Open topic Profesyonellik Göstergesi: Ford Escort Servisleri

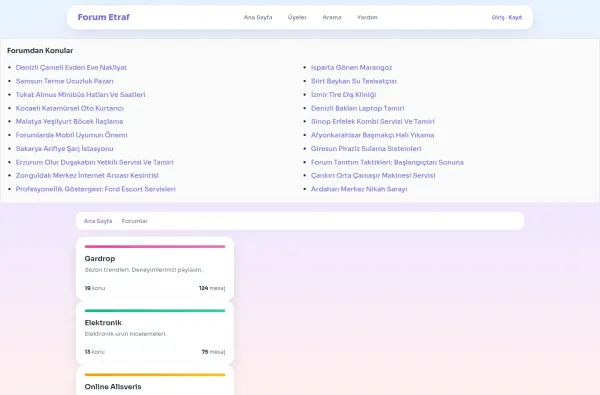click(96, 189)
